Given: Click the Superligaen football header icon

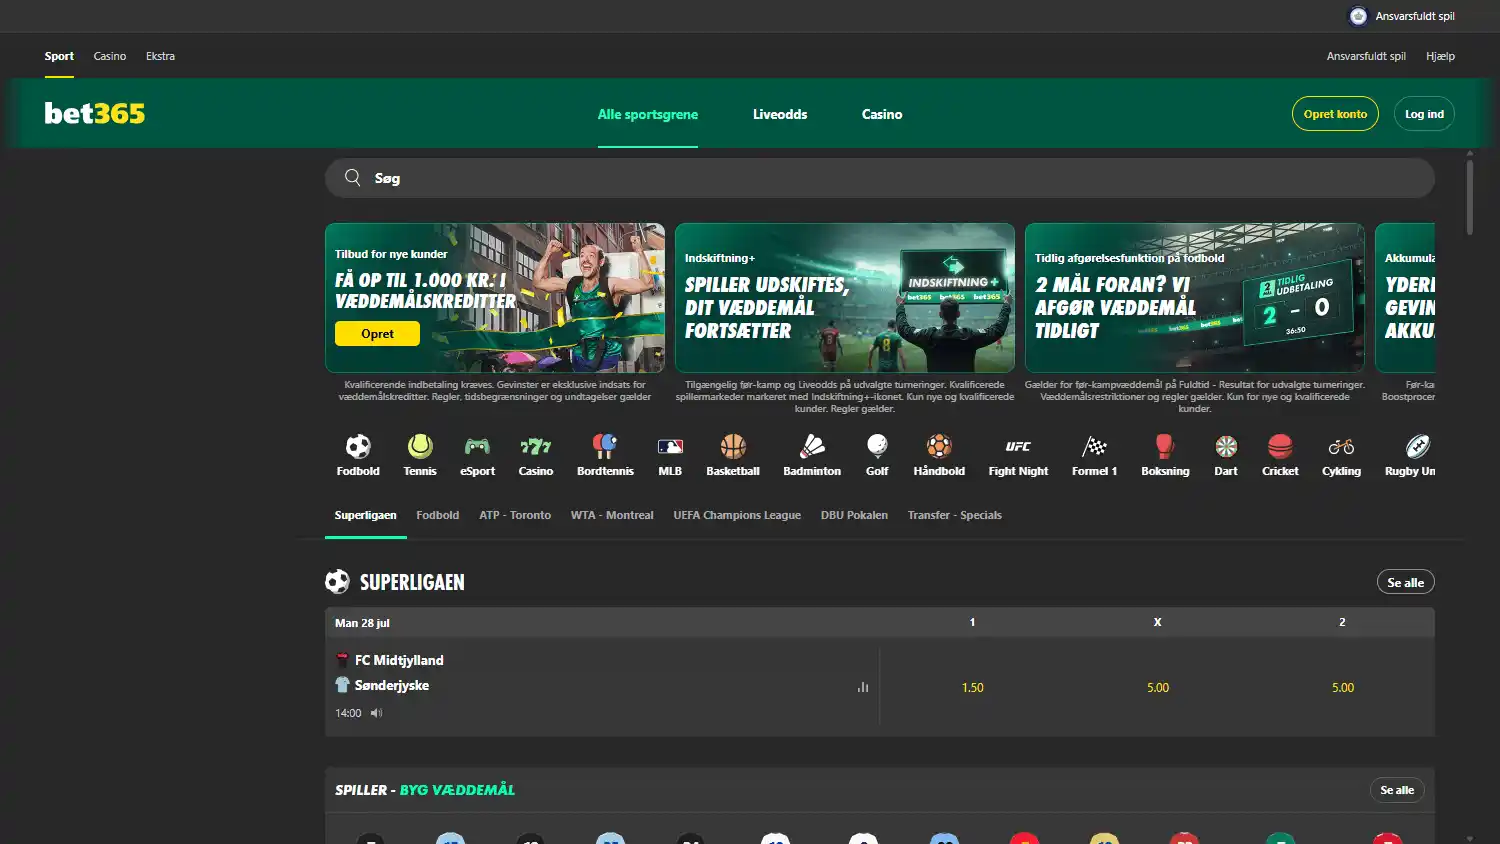Looking at the screenshot, I should (338, 582).
